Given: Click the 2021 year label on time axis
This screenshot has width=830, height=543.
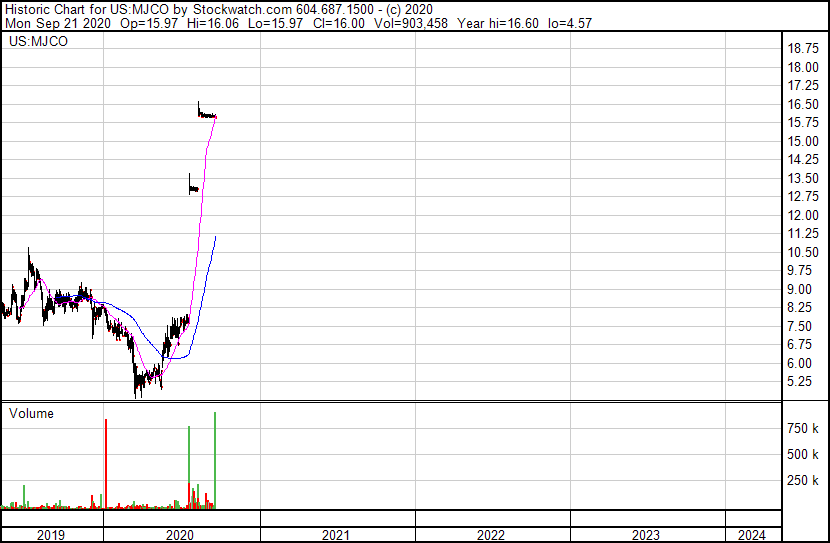Looking at the screenshot, I should (x=336, y=535).
